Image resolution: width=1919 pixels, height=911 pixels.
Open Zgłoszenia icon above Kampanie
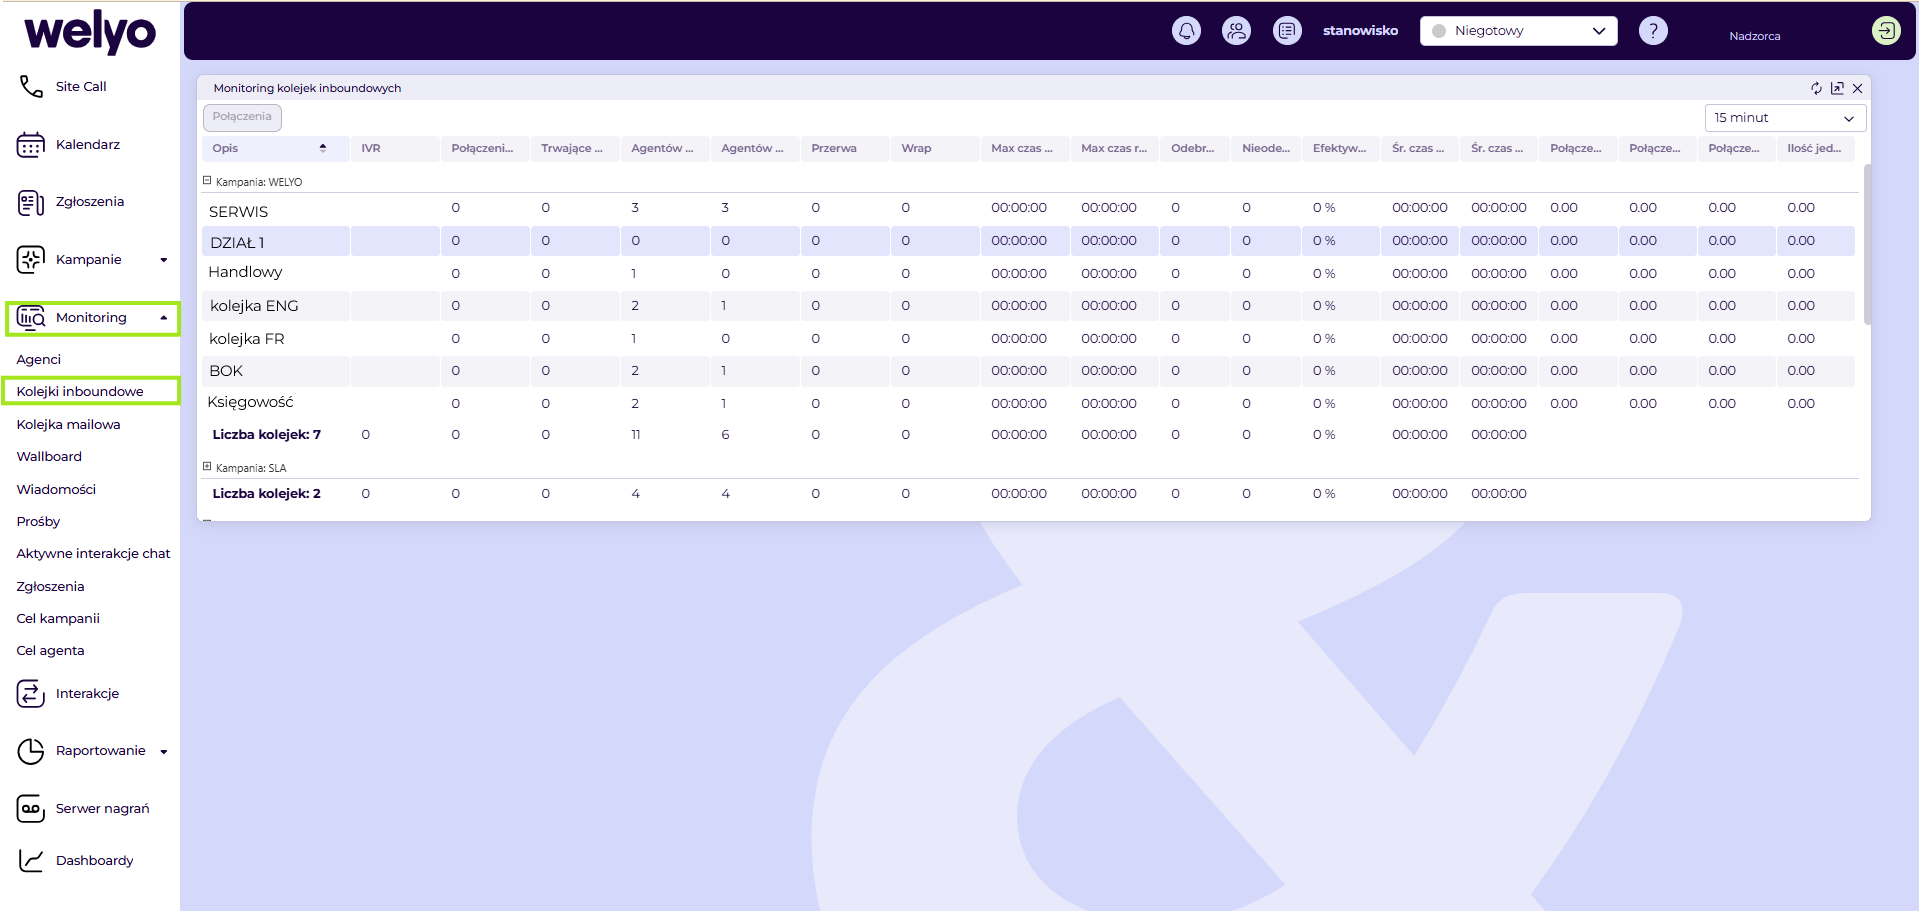click(x=31, y=203)
